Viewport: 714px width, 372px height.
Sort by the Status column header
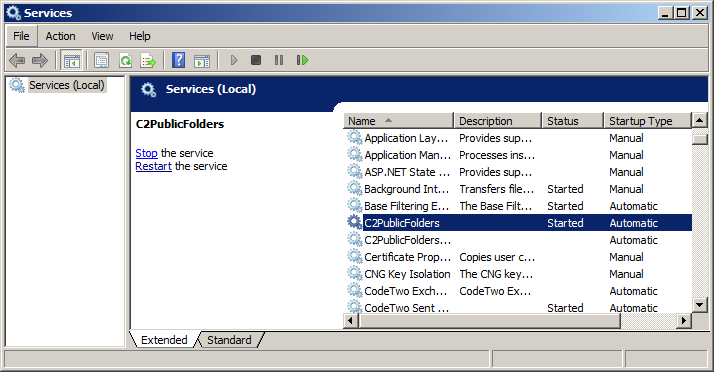(x=573, y=121)
